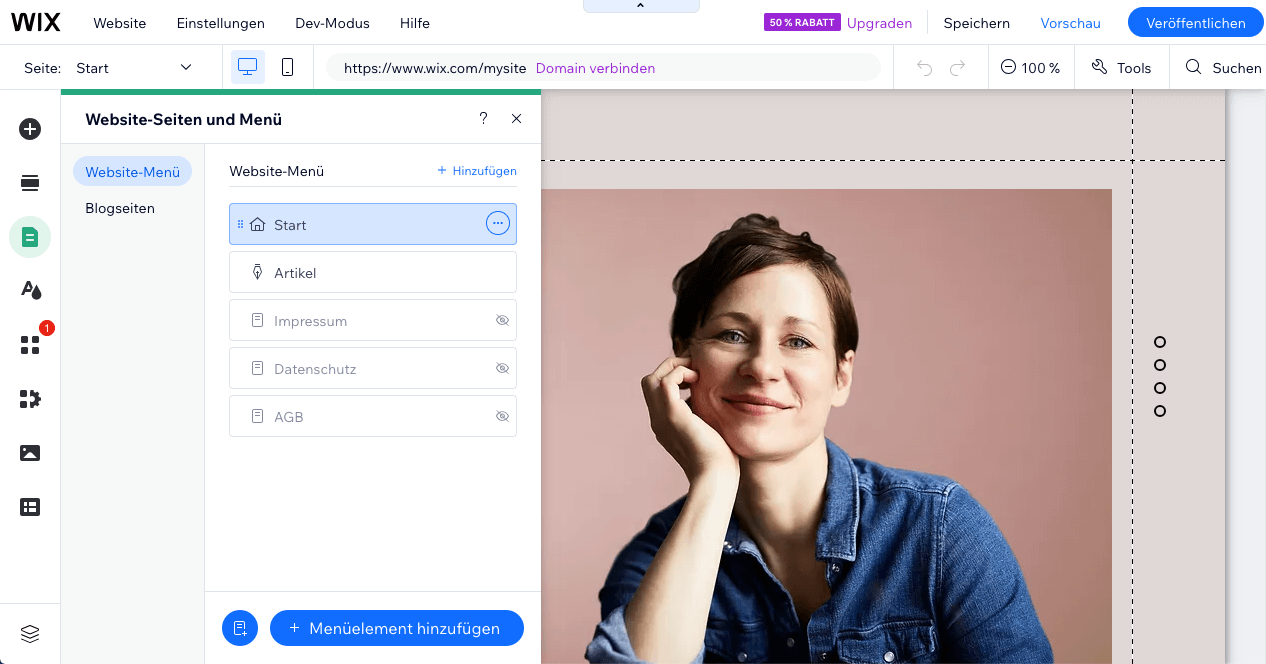The image size is (1266, 664).
Task: Switch to desktop view icon
Action: coord(248,67)
